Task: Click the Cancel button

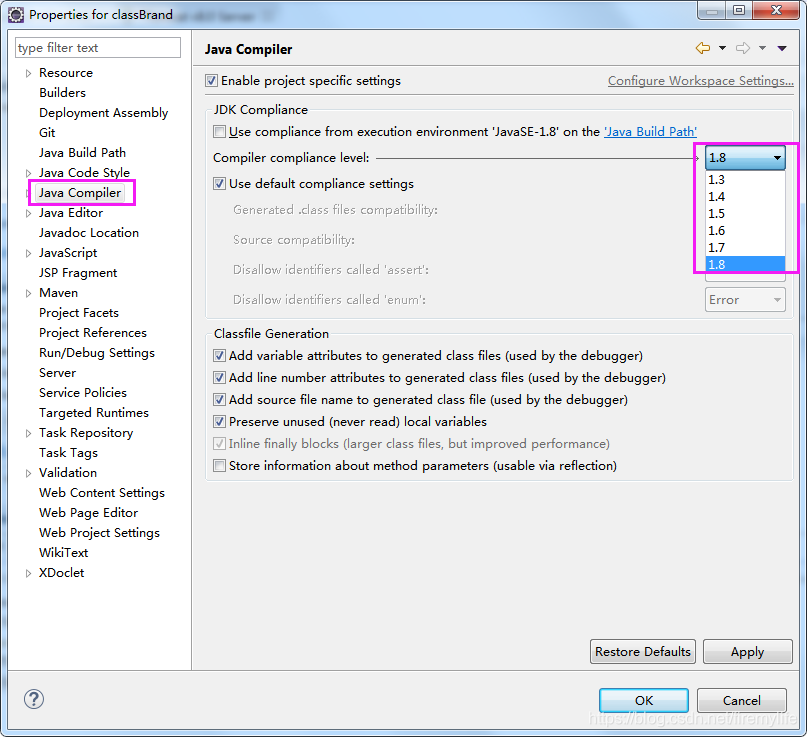Action: [x=742, y=700]
